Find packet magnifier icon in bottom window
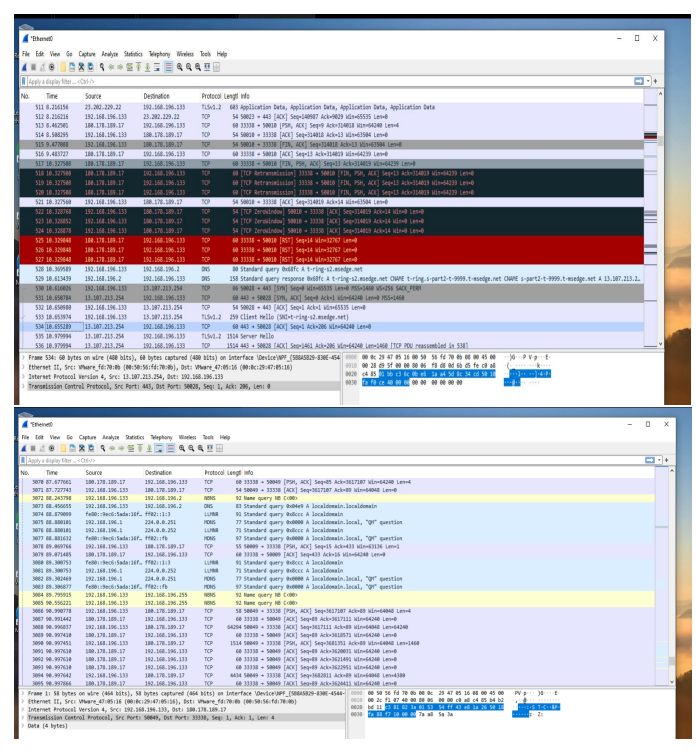 103,448
